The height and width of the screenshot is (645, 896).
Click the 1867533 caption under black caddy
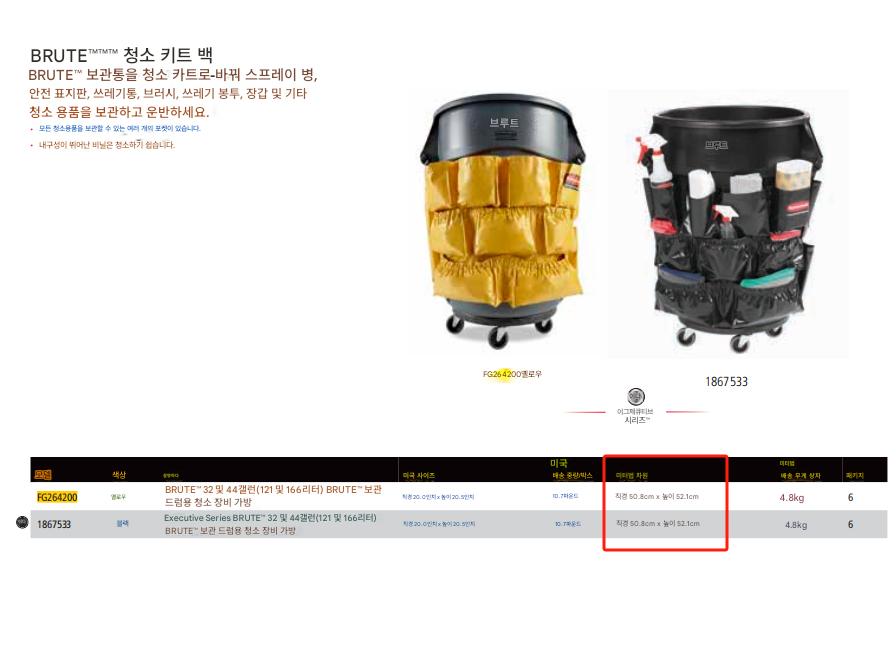pos(726,382)
